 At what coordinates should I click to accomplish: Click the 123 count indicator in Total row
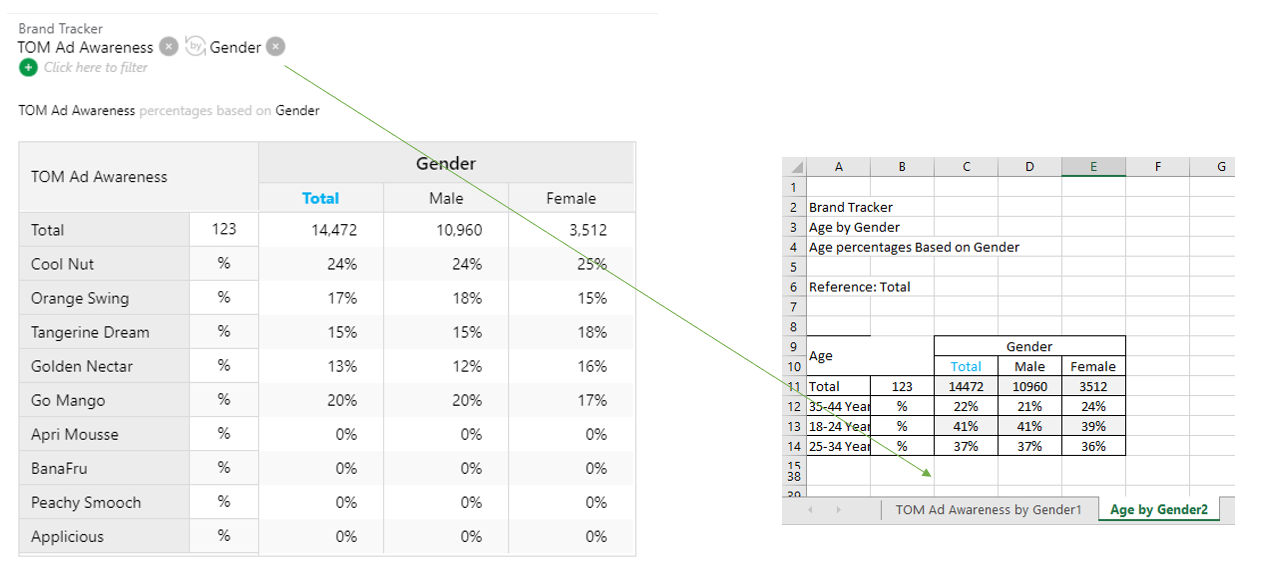point(224,229)
